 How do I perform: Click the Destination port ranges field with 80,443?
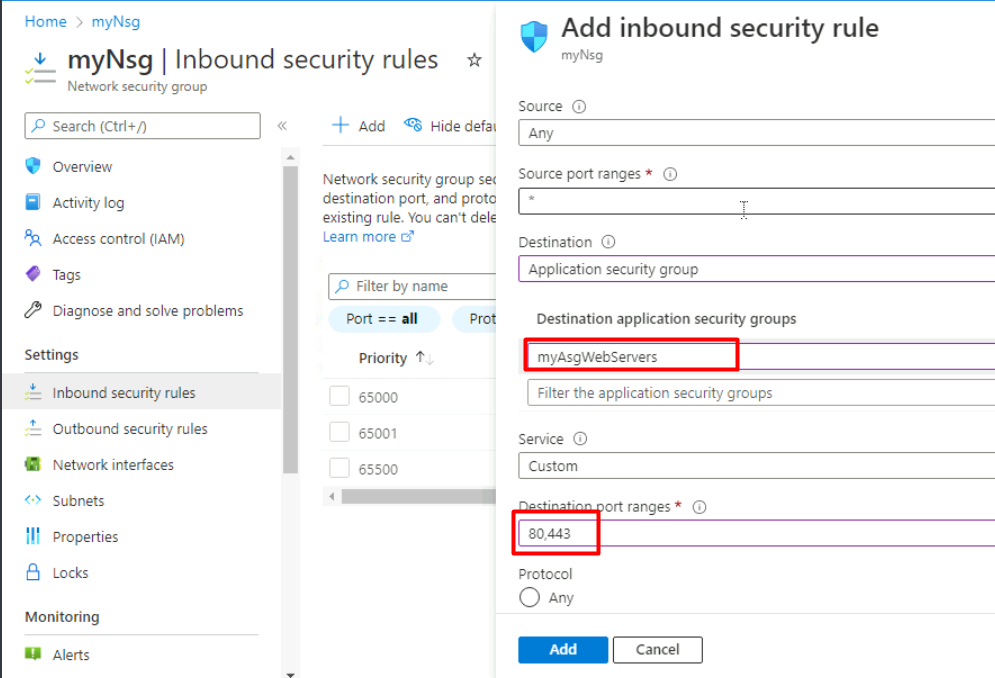(756, 533)
